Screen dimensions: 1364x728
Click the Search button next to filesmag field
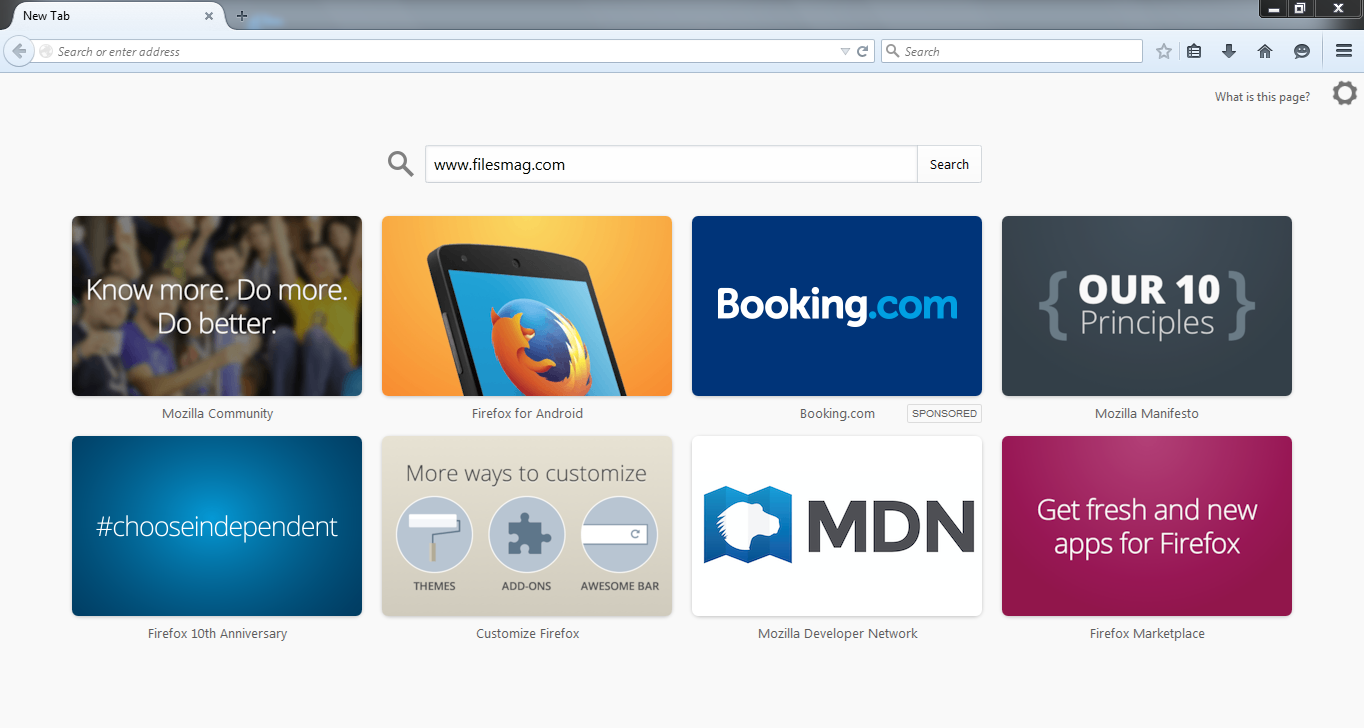949,164
